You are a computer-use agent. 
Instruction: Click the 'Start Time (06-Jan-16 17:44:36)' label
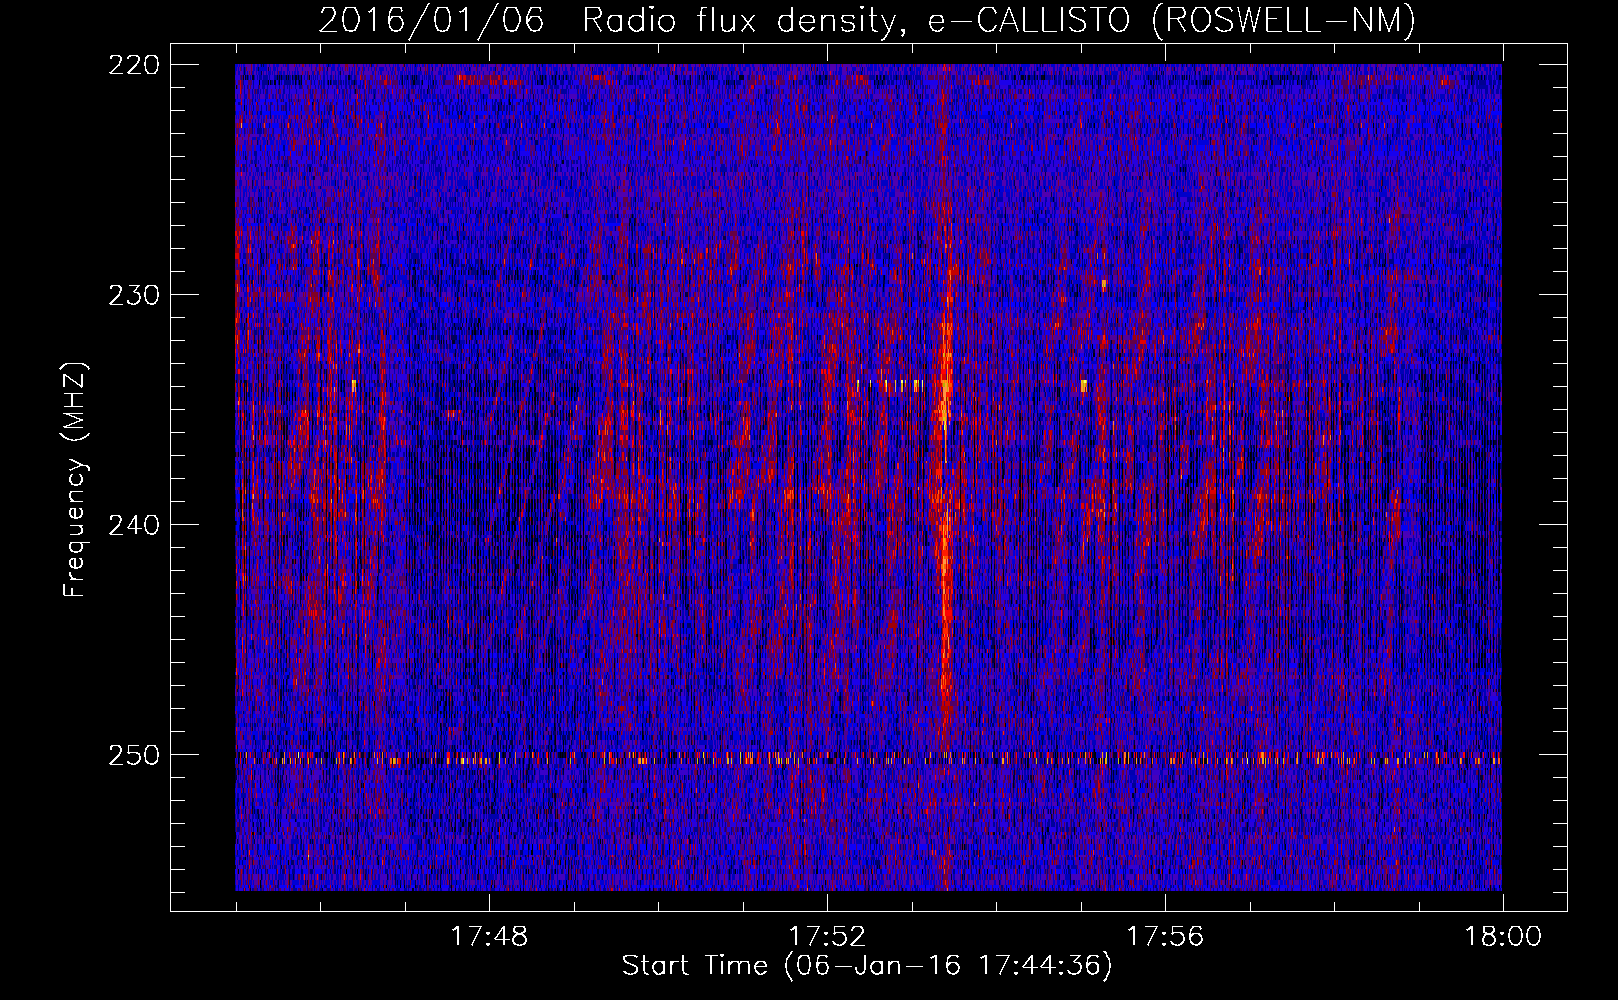pos(867,966)
